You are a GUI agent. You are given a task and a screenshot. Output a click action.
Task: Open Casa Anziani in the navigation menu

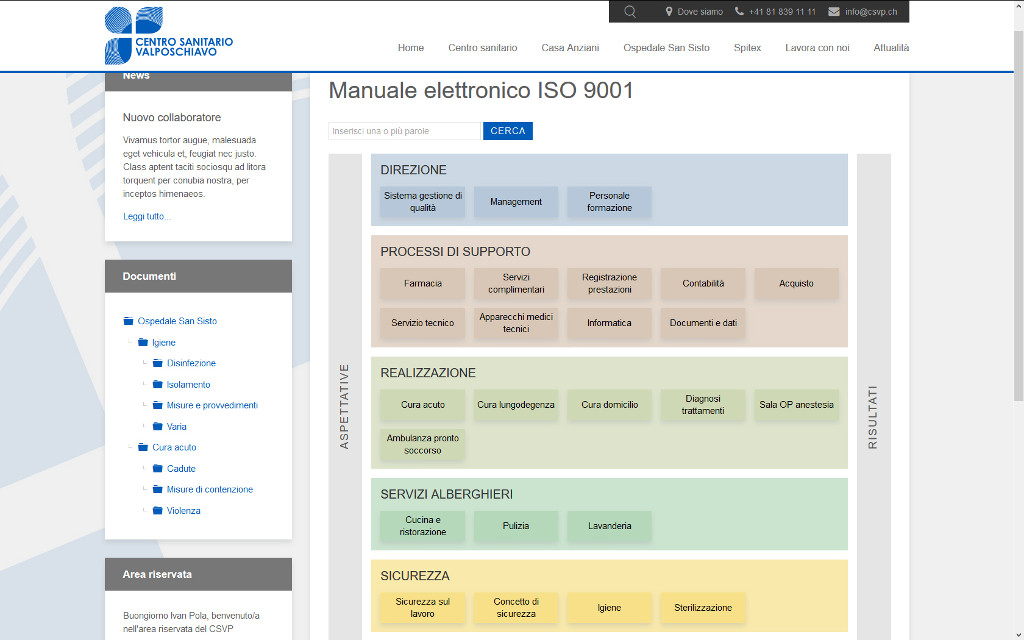click(x=570, y=48)
